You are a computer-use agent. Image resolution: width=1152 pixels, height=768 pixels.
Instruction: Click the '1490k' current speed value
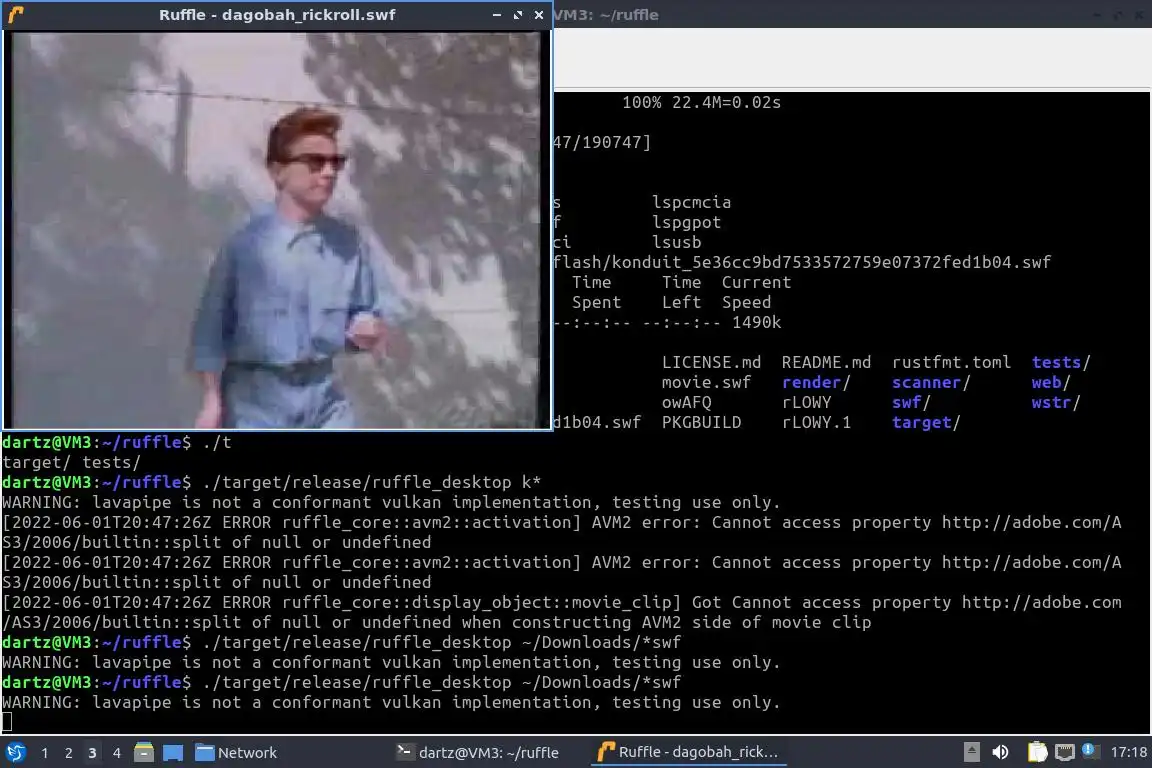[756, 323]
